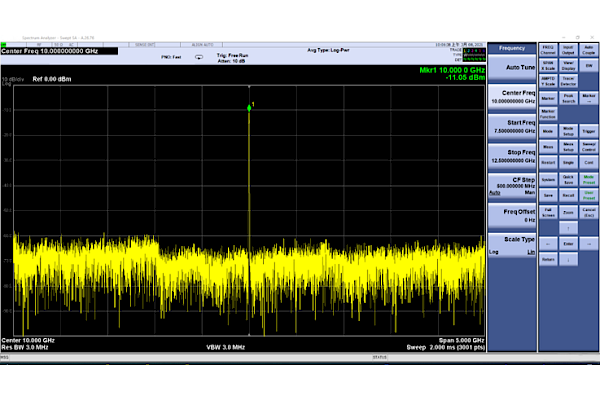The image size is (600, 400).
Task: Open the Marker key menu
Action: [548, 98]
